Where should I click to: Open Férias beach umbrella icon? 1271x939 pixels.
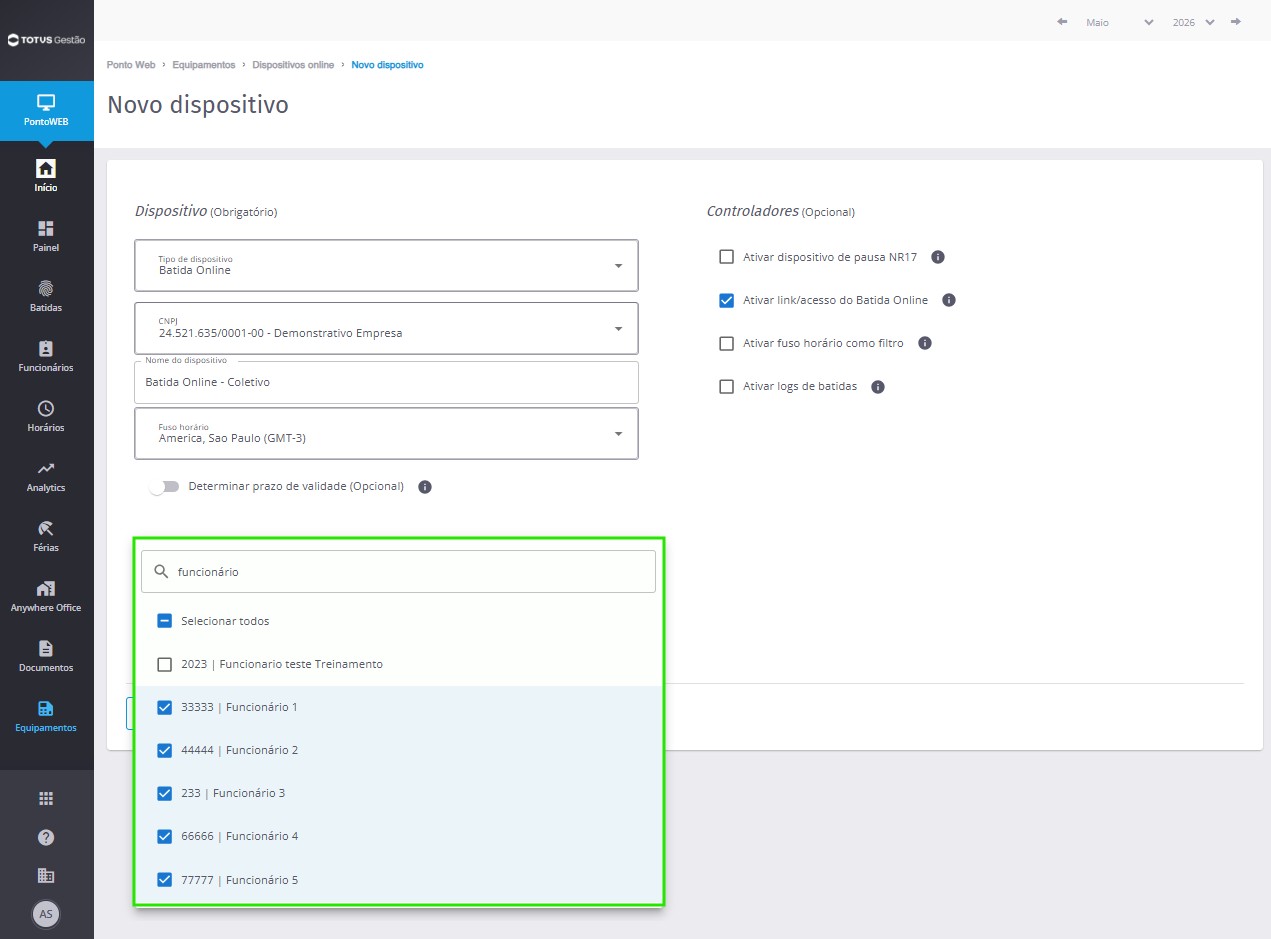(x=46, y=528)
